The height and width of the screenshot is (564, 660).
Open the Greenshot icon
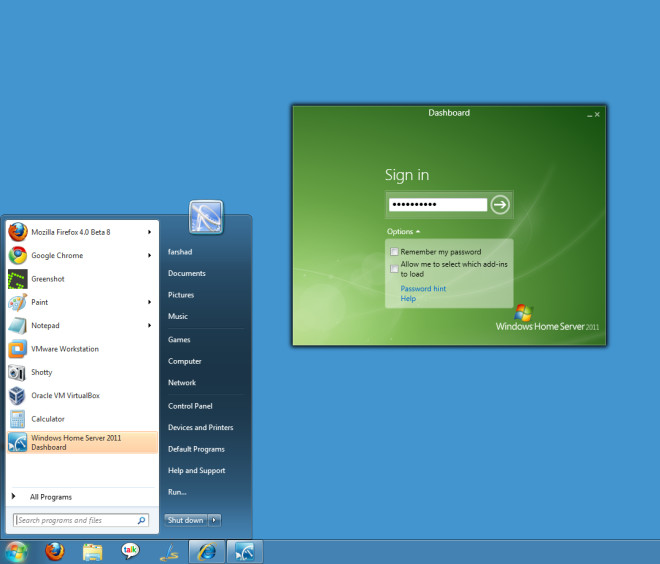(x=18, y=279)
